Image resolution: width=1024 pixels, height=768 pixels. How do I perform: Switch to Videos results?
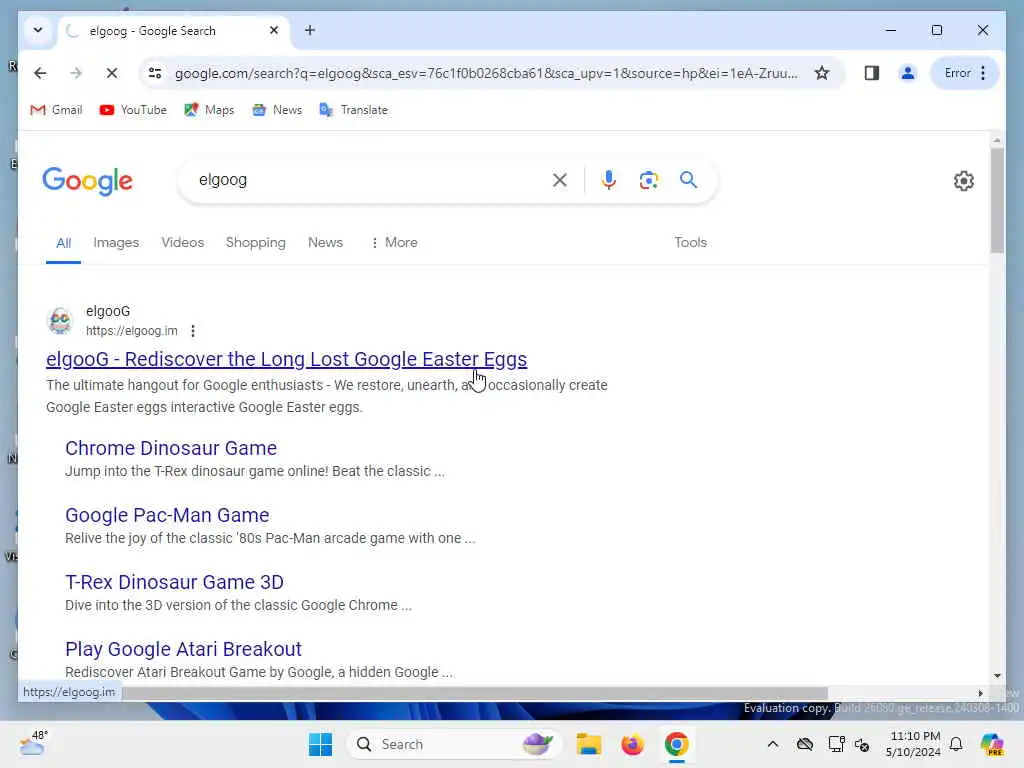(x=183, y=242)
